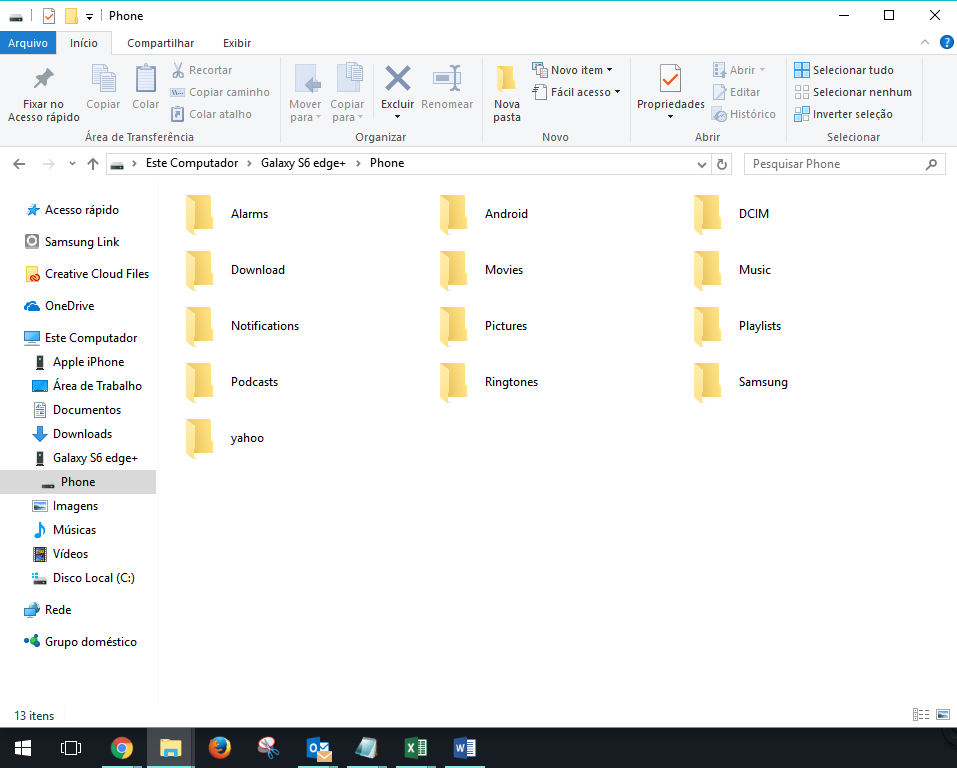Select Disco Local (C:) in the sidebar
Viewport: 957px width, 768px height.
tap(93, 578)
